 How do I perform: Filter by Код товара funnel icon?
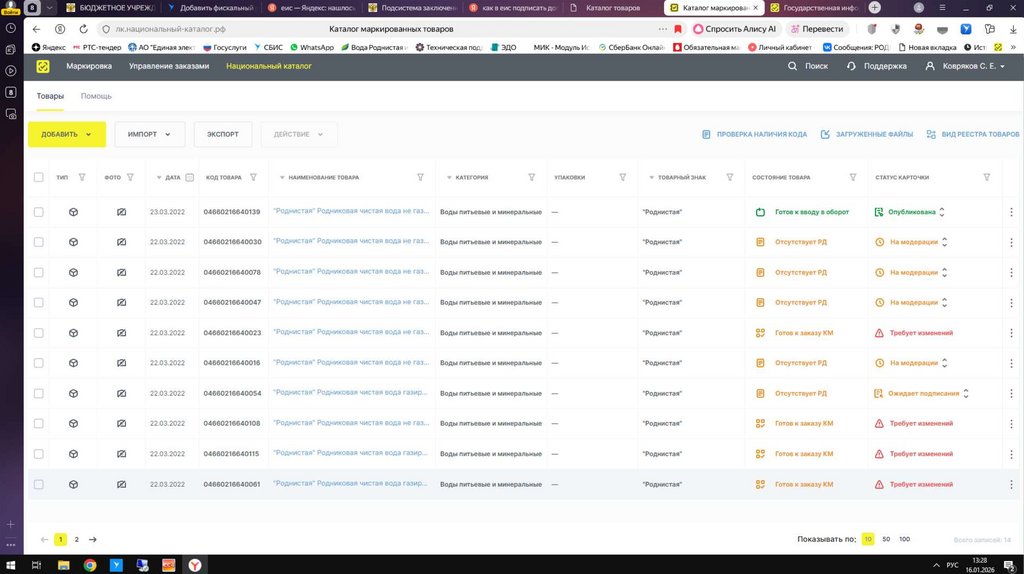[x=253, y=177]
